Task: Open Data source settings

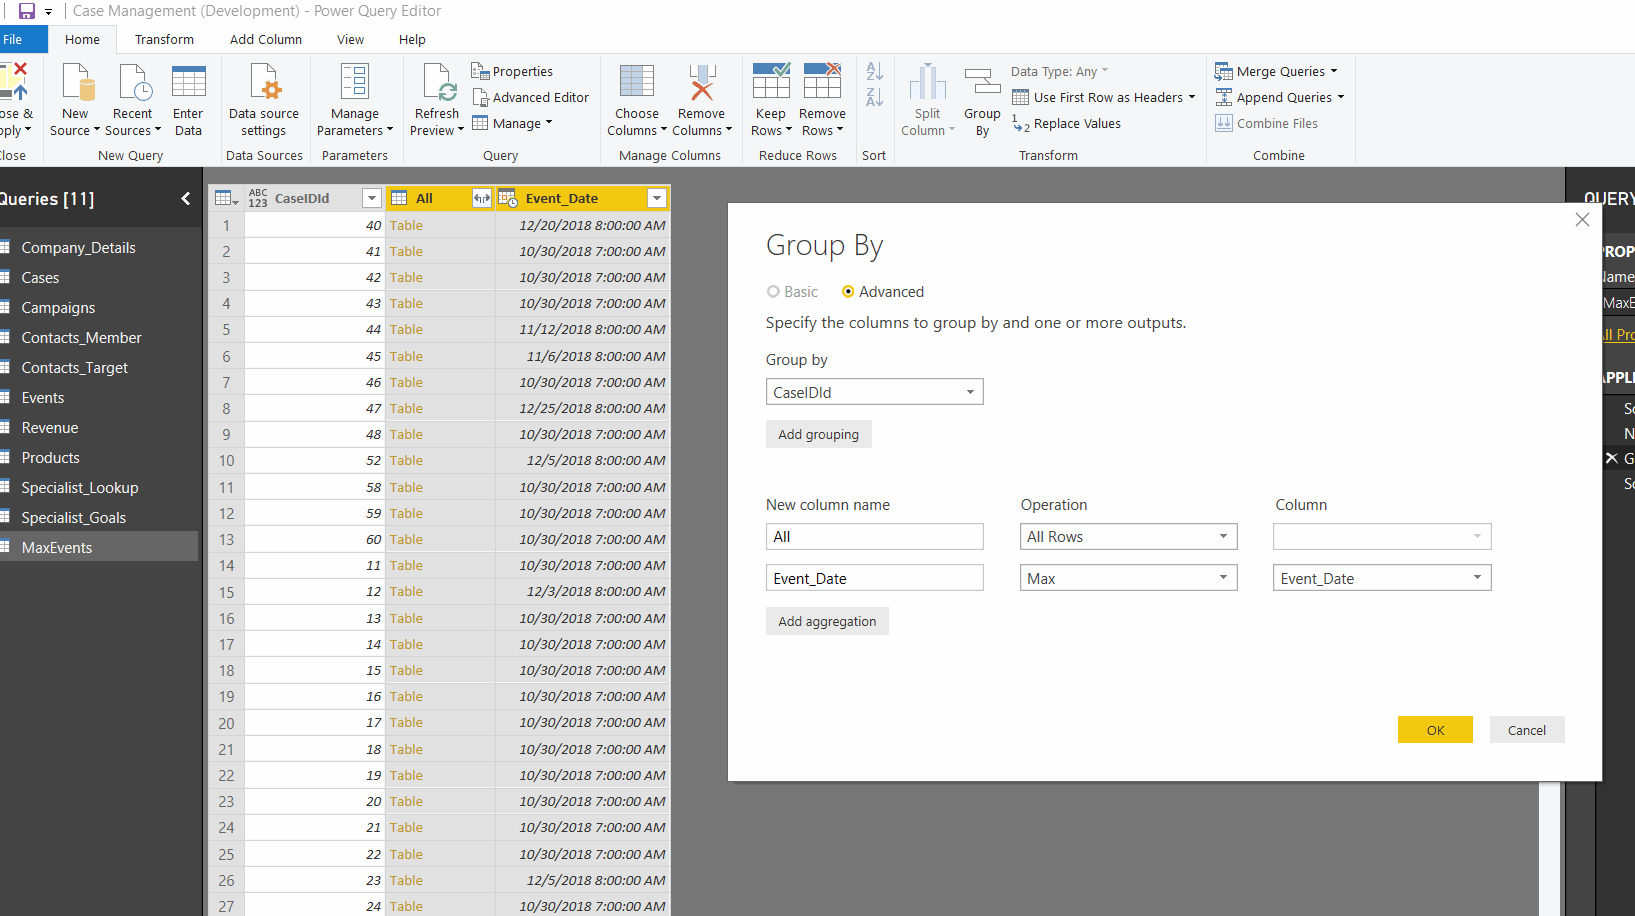Action: pos(264,100)
